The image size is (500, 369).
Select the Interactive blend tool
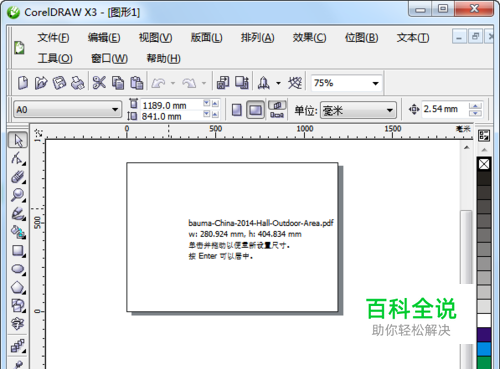pyautogui.click(x=18, y=346)
